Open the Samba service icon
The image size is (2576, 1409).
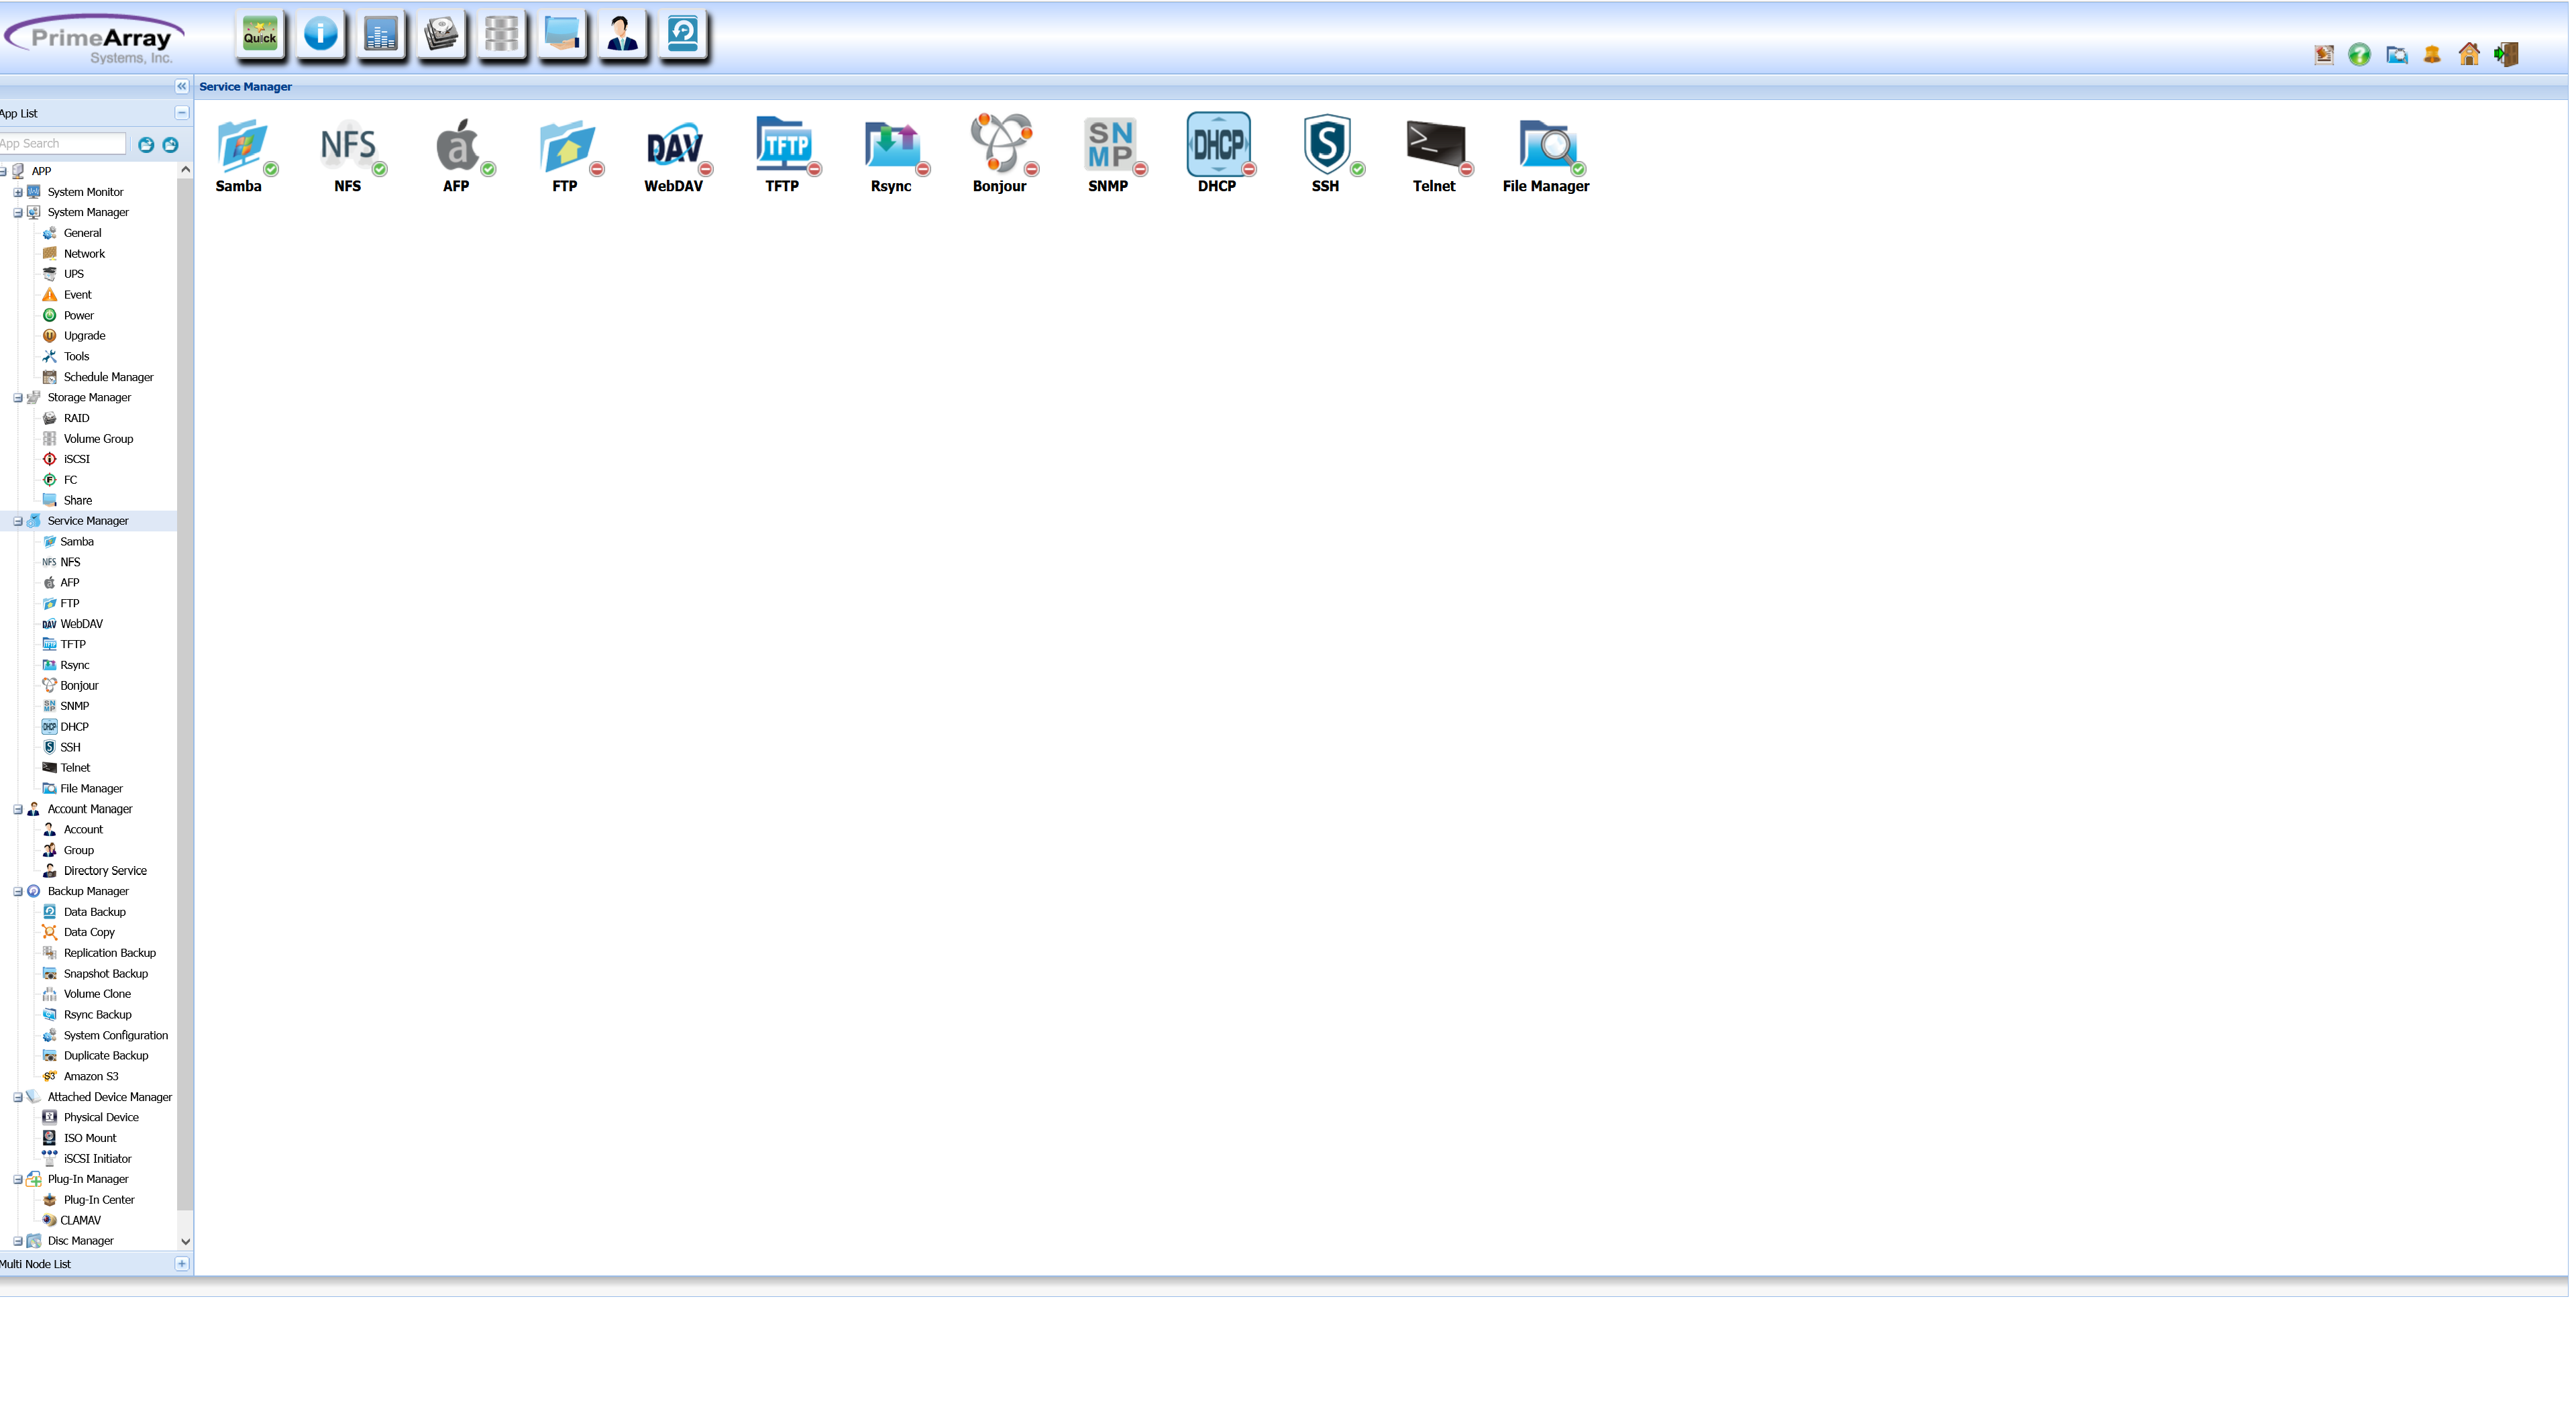(242, 146)
